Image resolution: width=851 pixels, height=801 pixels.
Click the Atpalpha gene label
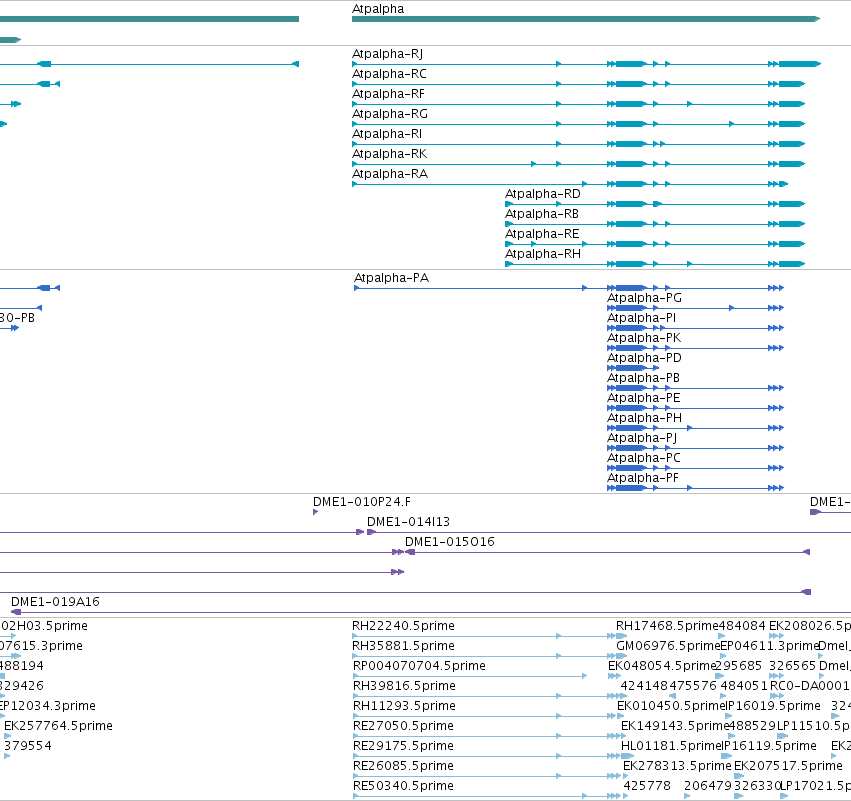[x=378, y=9]
